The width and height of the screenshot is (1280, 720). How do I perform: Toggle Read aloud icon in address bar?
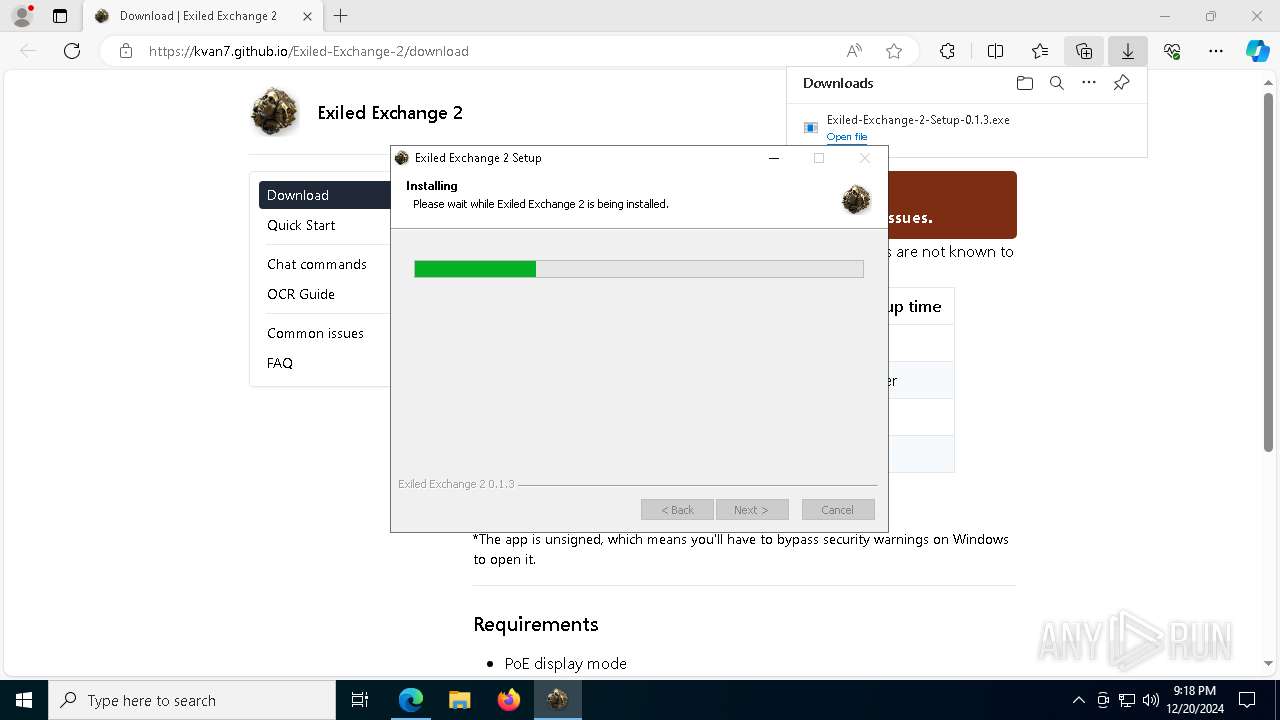(x=854, y=51)
